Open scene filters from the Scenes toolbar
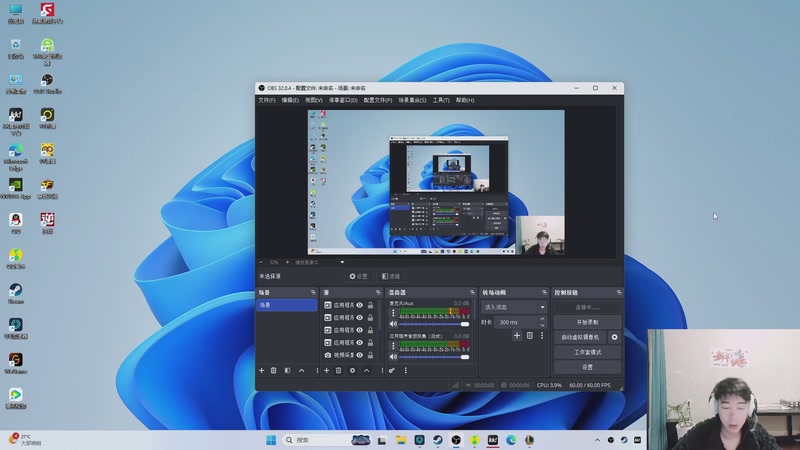800x450 pixels. [287, 370]
